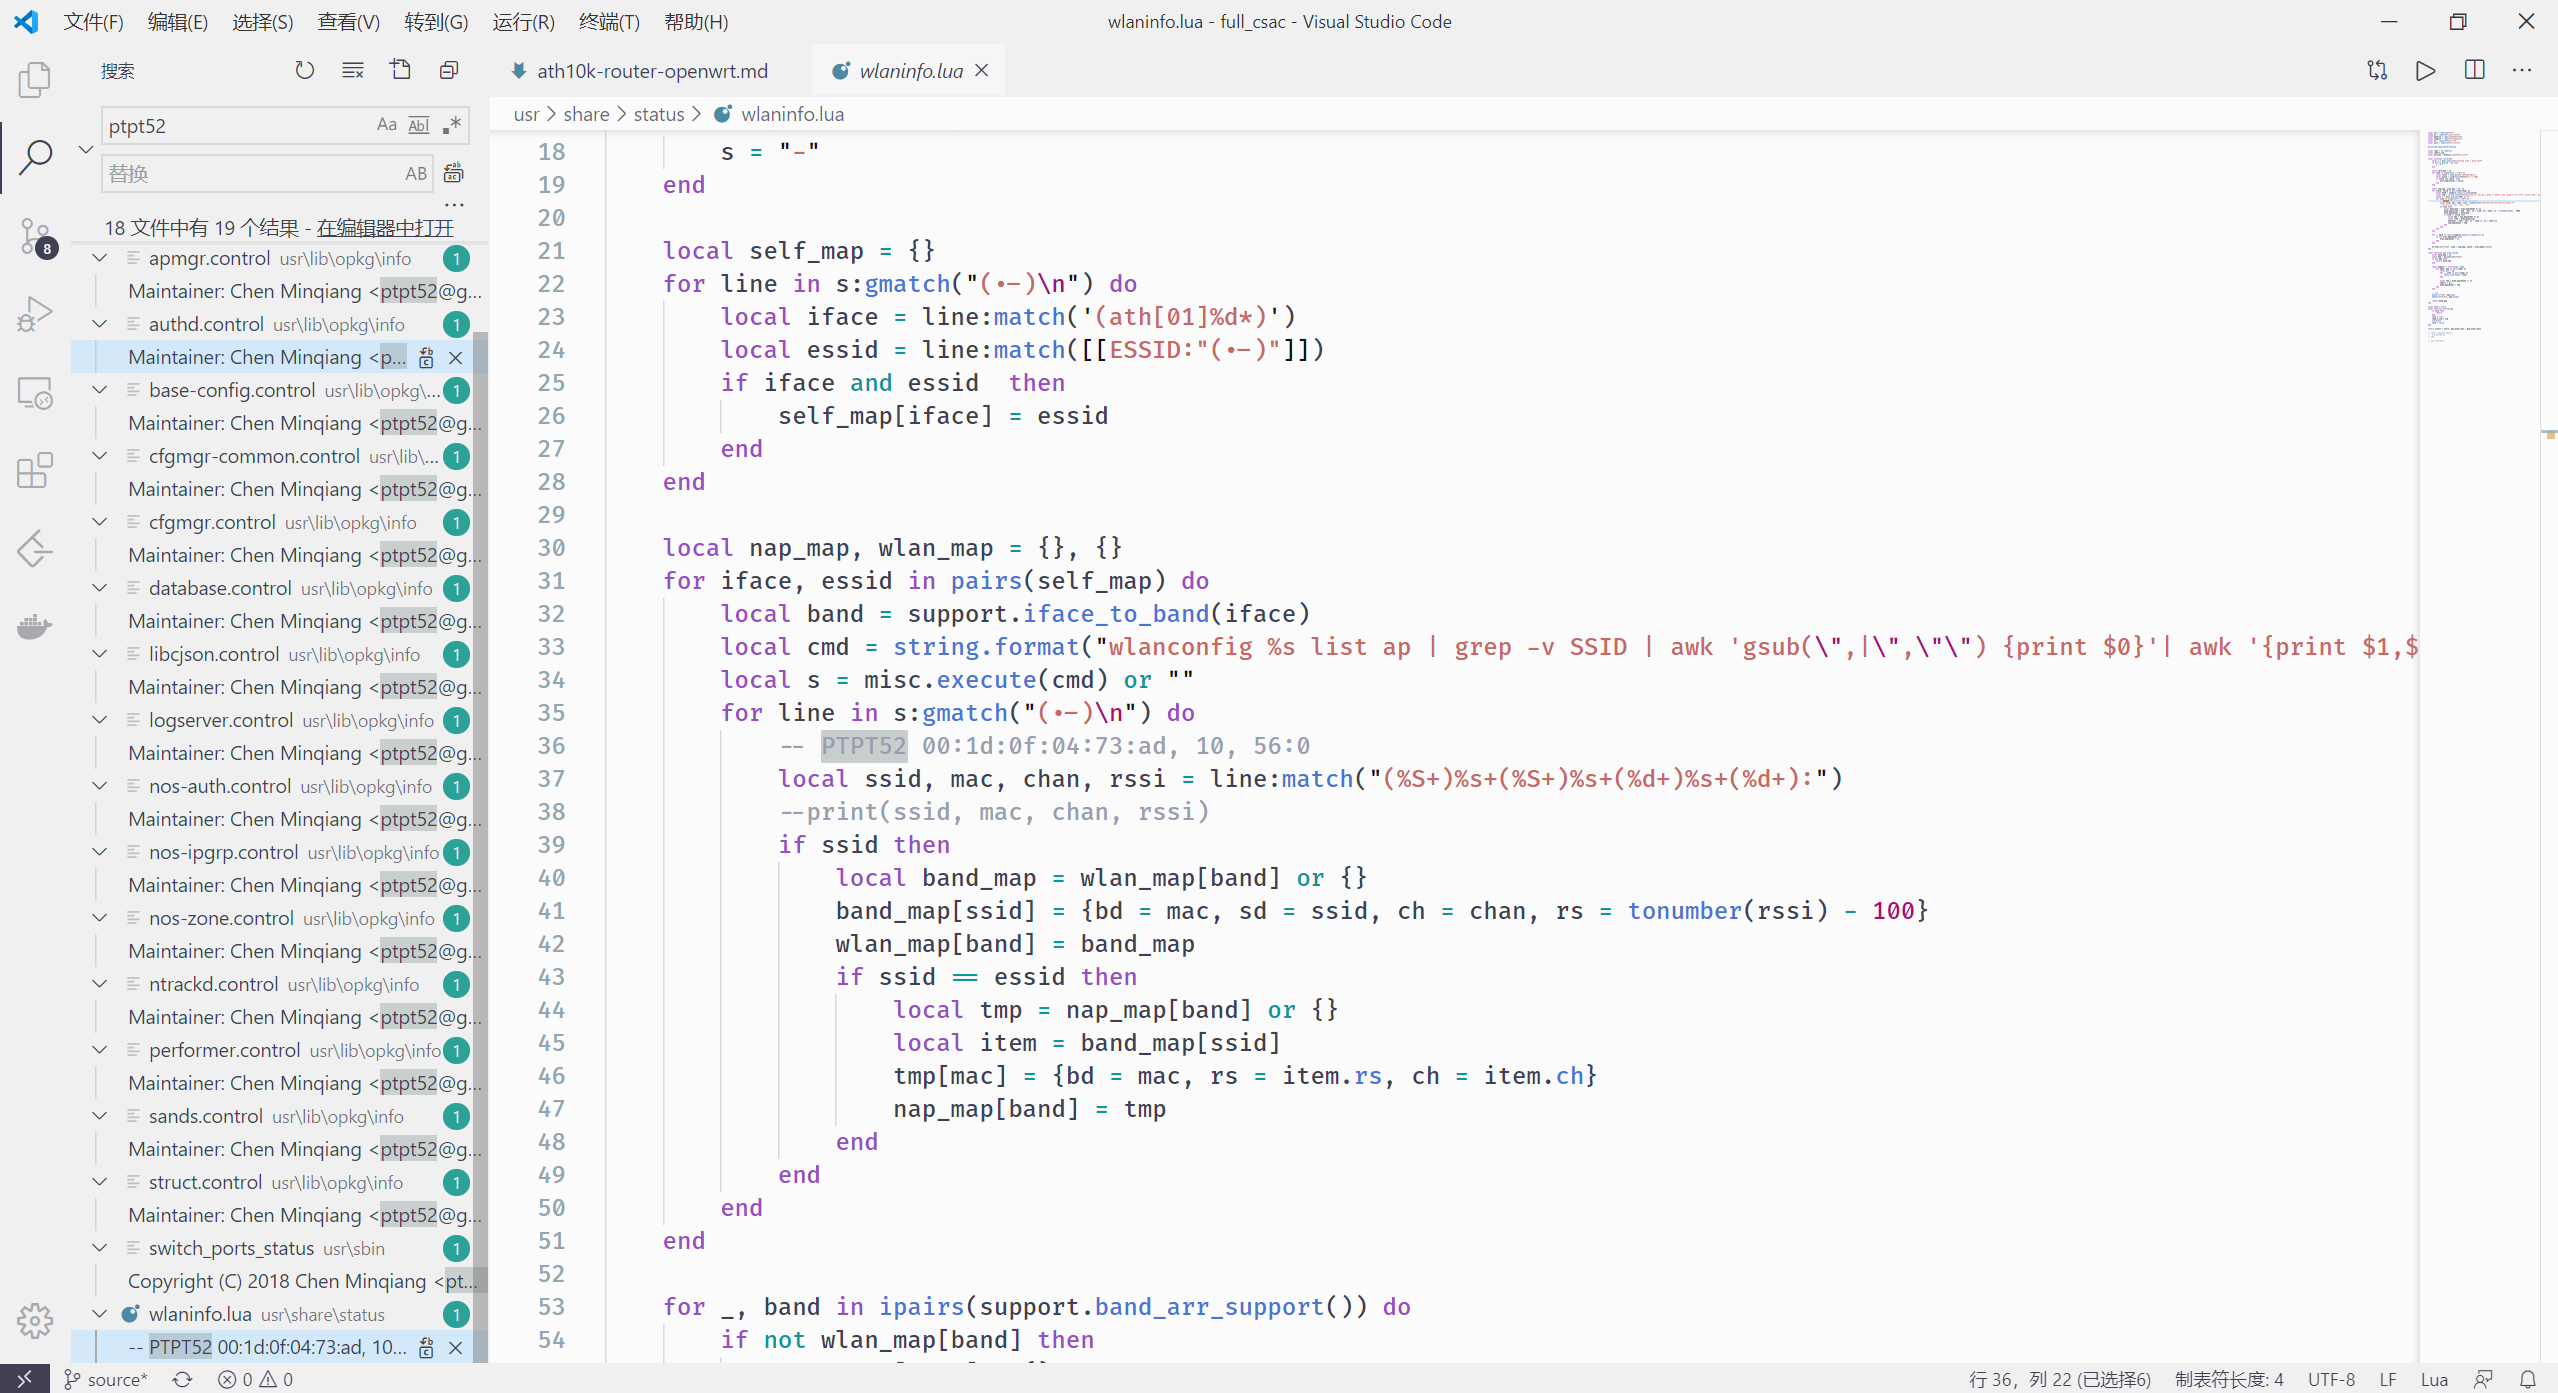Change the Lua language mode

[2434, 1379]
